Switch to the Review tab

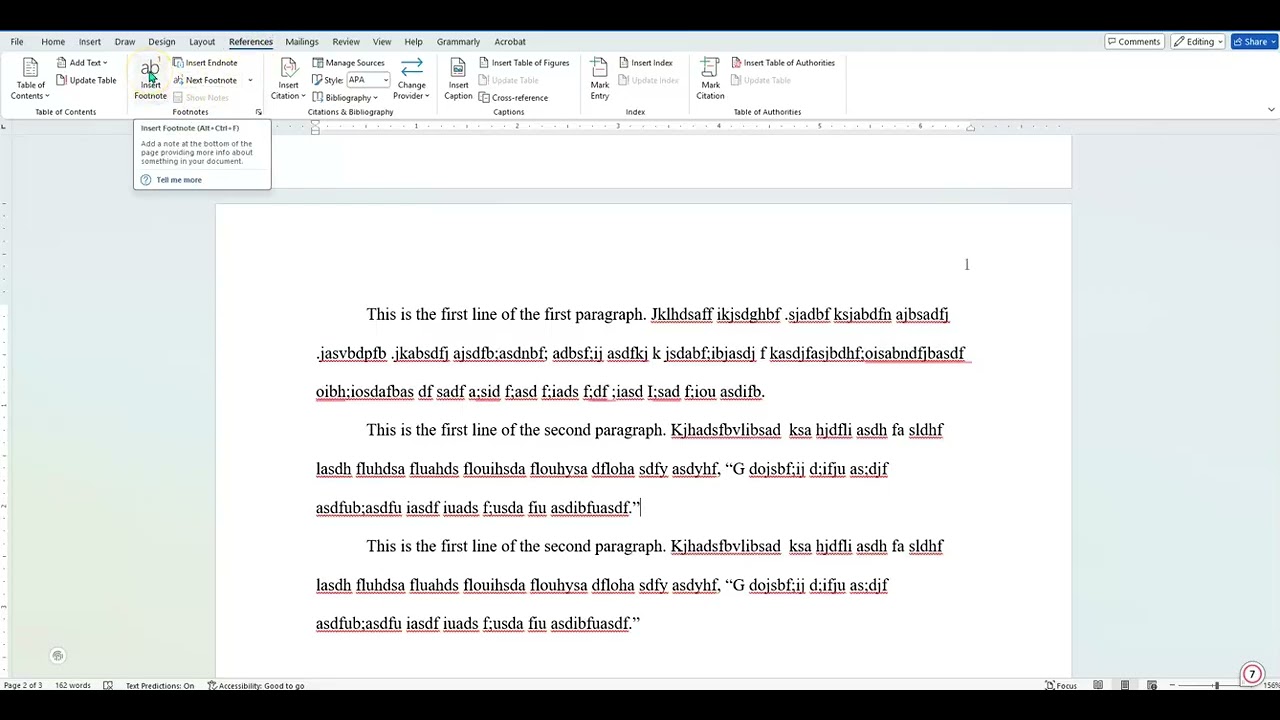pyautogui.click(x=346, y=42)
